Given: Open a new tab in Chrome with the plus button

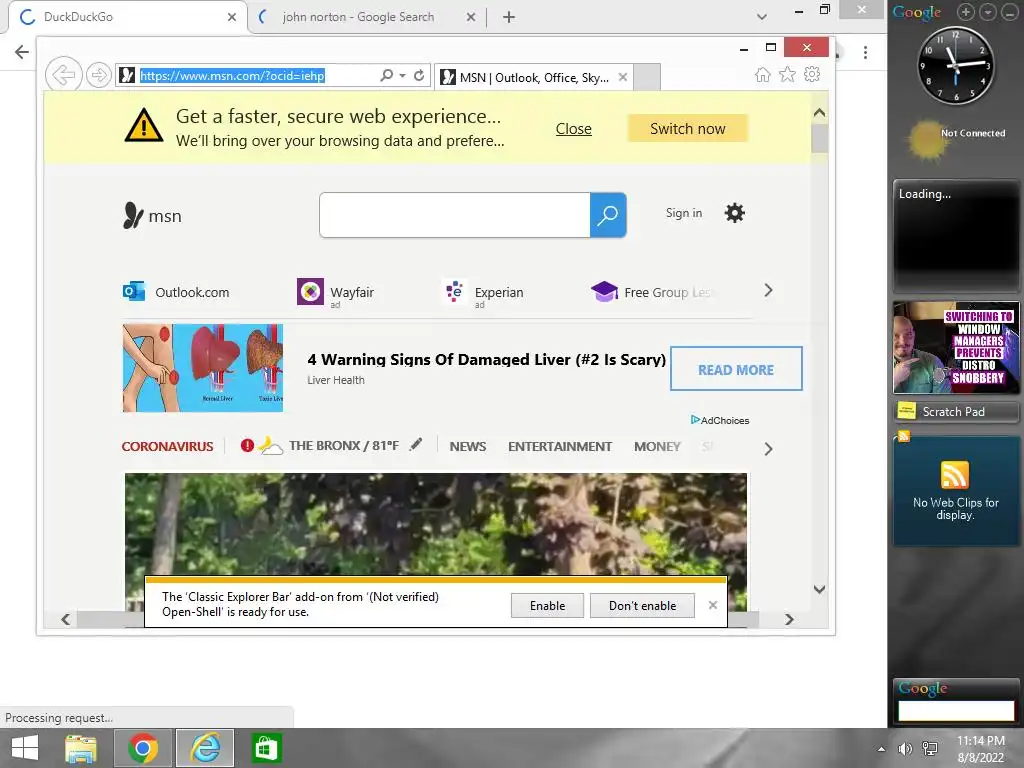Looking at the screenshot, I should tap(509, 17).
